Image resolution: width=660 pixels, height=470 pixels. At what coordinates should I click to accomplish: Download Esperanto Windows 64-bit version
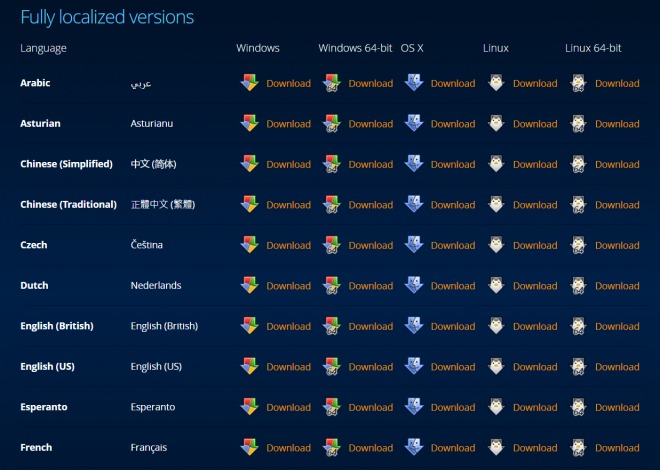[x=370, y=407]
